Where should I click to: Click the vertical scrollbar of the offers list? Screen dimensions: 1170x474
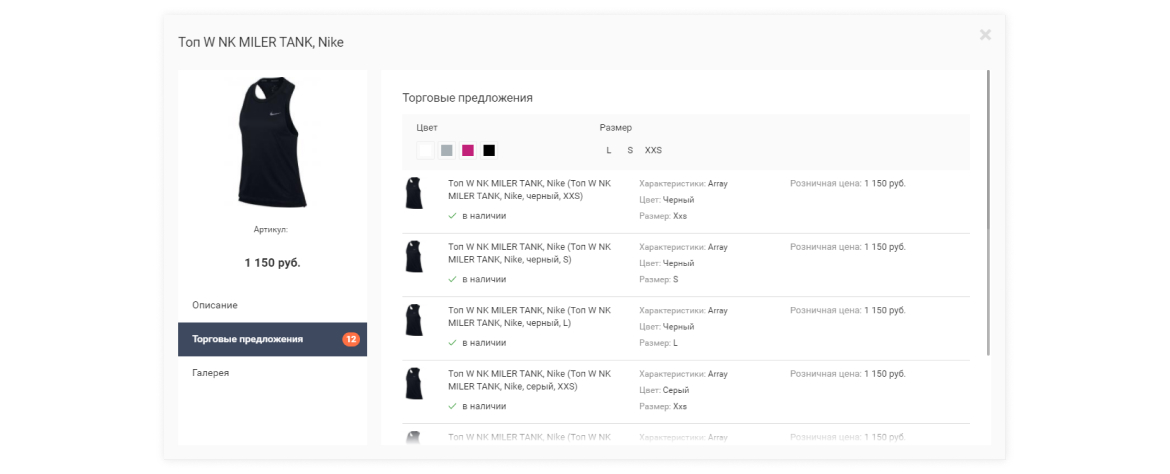989,213
